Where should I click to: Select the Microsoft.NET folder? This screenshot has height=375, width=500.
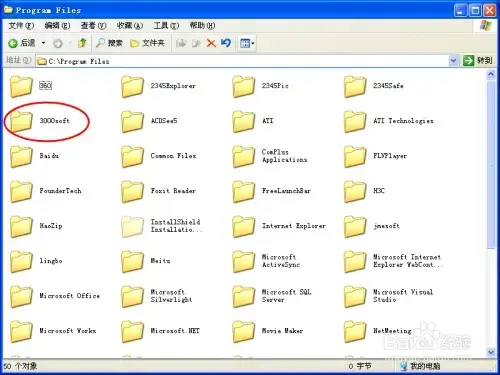point(160,331)
